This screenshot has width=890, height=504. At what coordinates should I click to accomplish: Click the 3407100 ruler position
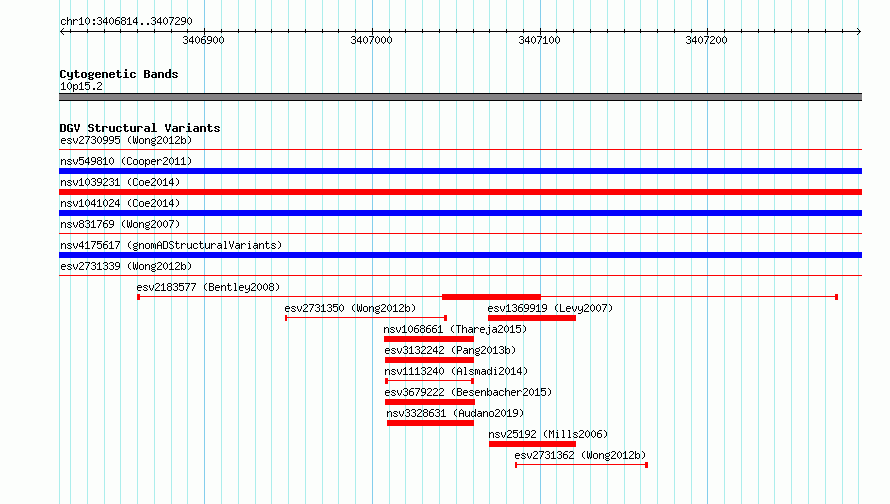tap(539, 40)
